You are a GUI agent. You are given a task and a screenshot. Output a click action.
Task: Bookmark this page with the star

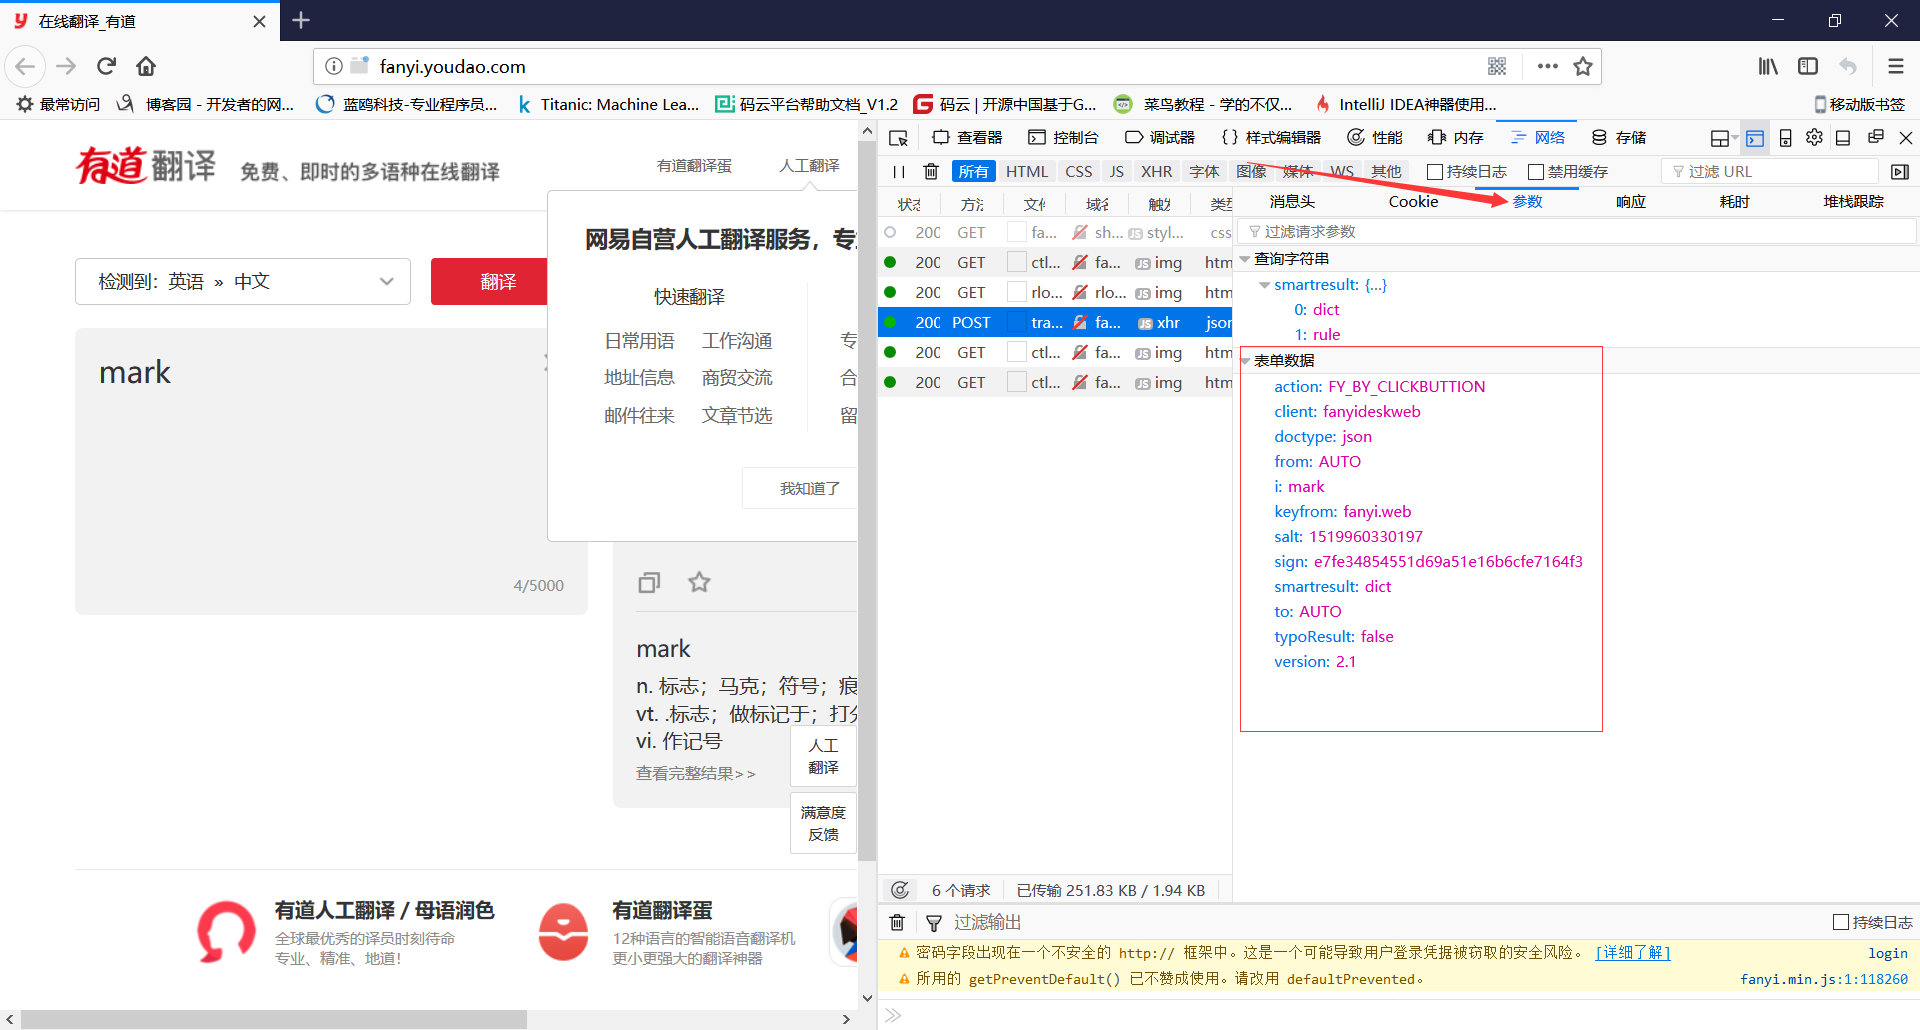tap(1583, 66)
